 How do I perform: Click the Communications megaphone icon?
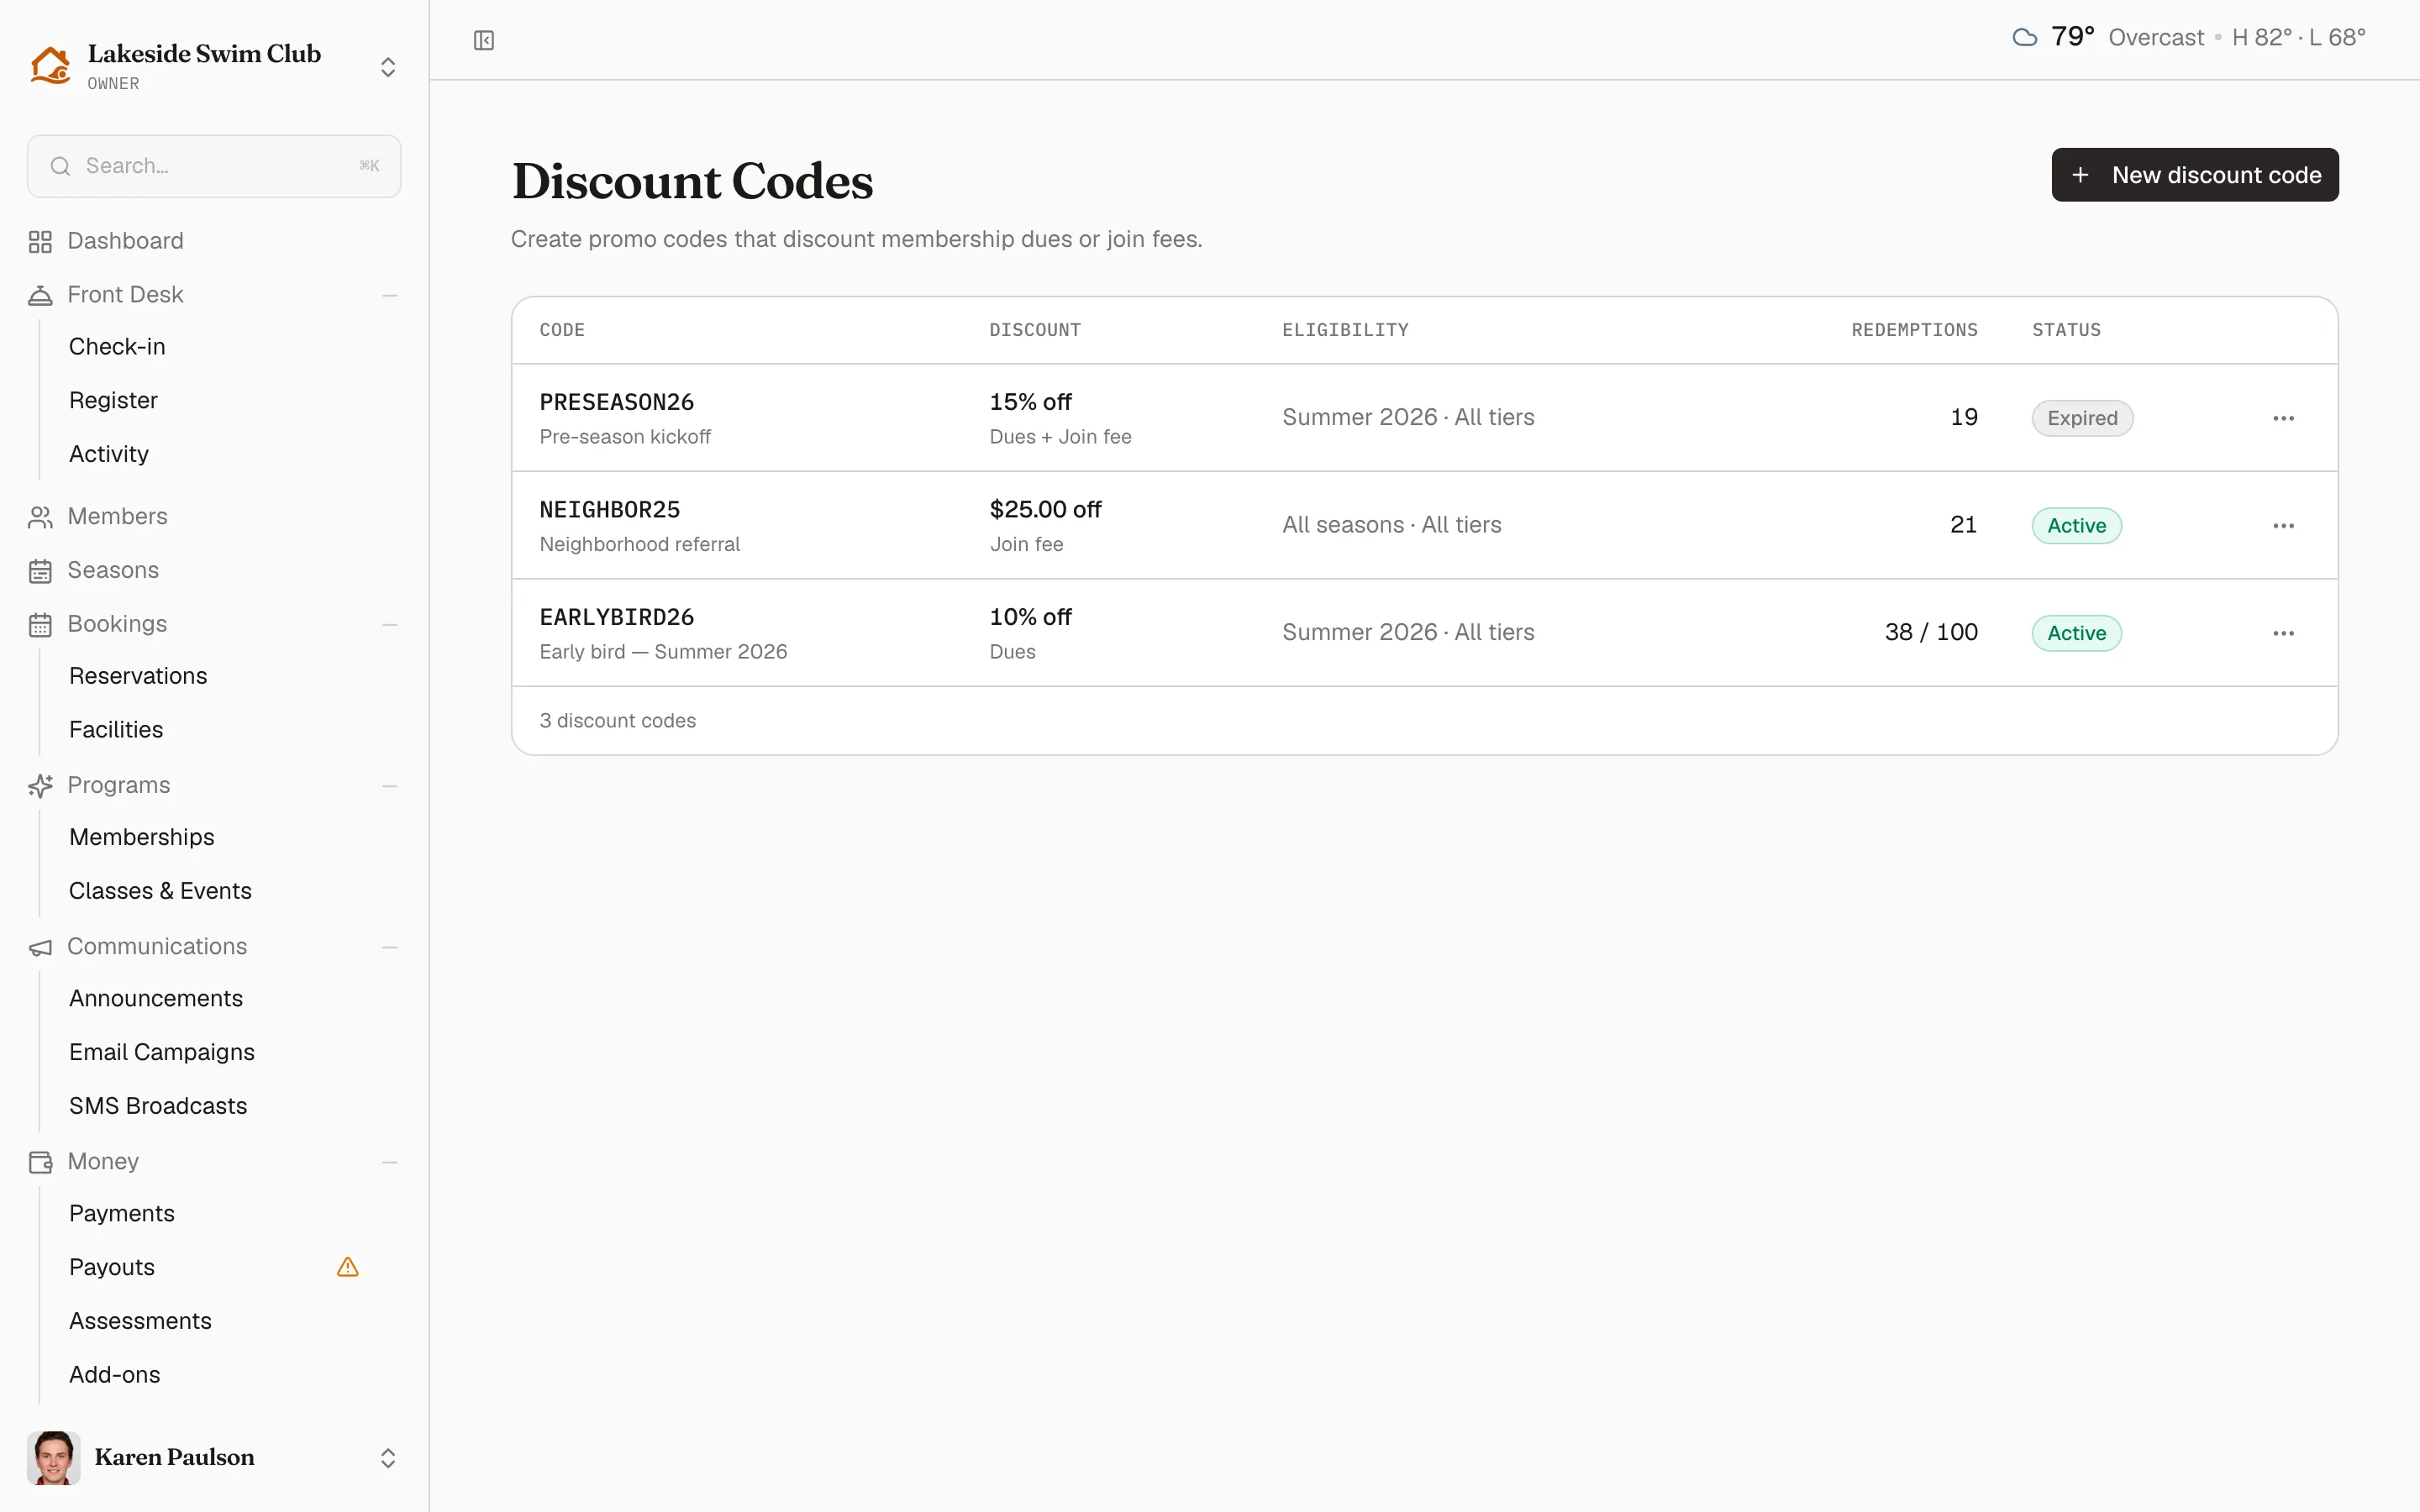coord(40,947)
